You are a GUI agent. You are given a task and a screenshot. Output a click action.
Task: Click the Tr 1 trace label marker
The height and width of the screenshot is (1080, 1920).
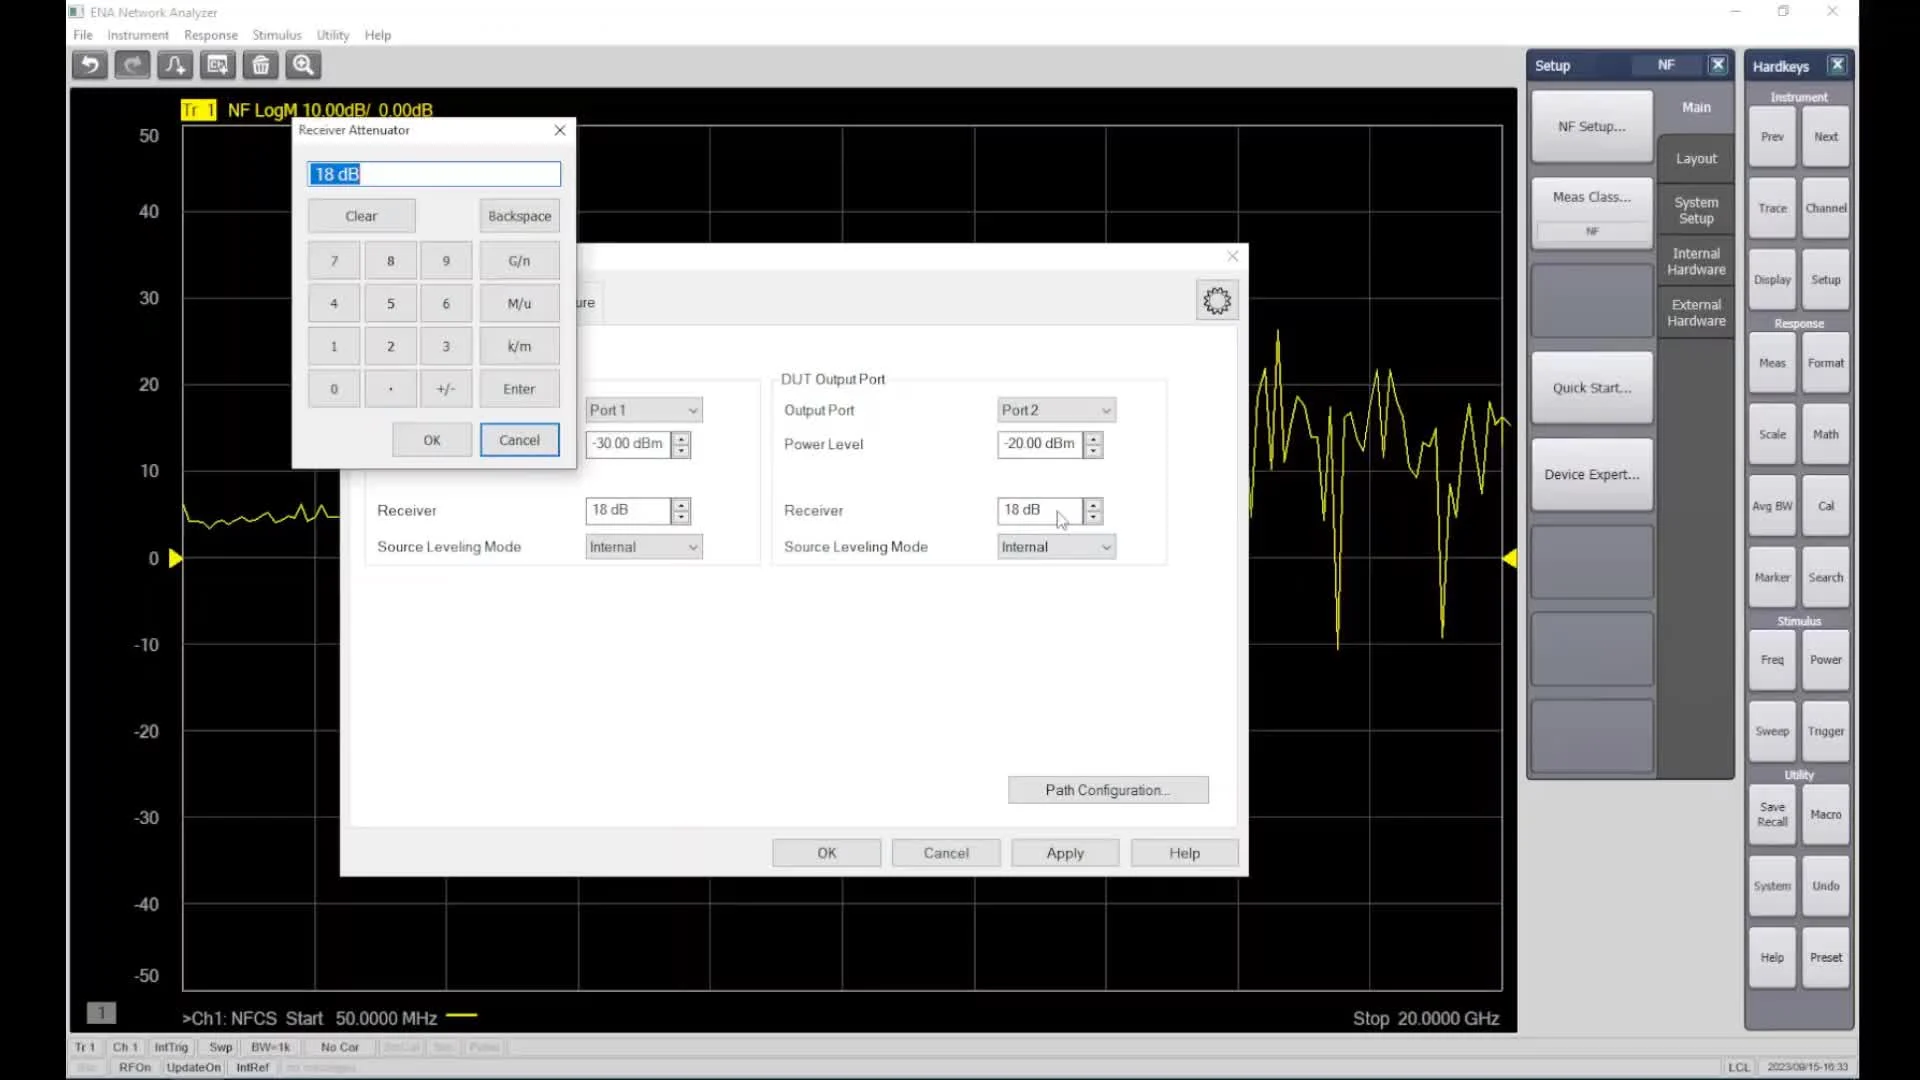[x=198, y=110]
